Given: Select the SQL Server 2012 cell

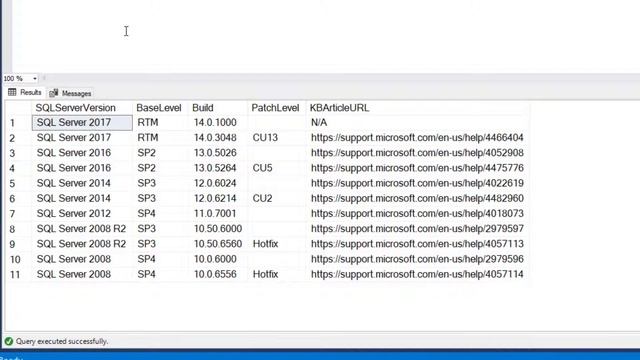Looking at the screenshot, I should (82, 213).
